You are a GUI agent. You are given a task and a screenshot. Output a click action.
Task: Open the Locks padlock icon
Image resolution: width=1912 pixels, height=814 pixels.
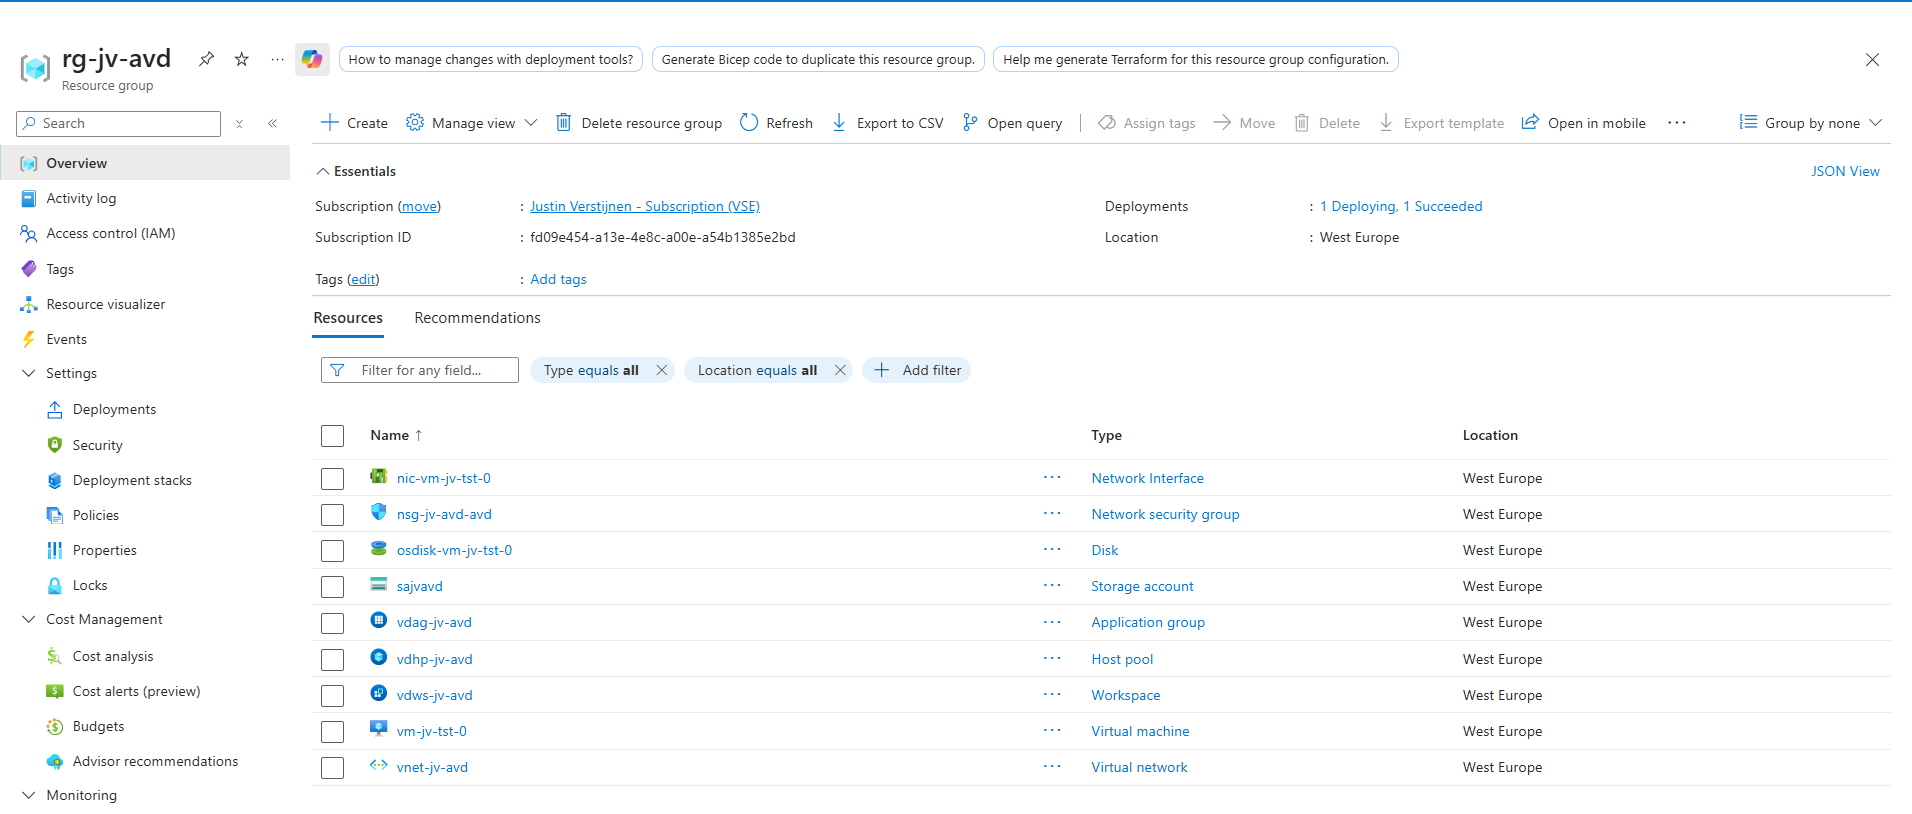point(55,585)
